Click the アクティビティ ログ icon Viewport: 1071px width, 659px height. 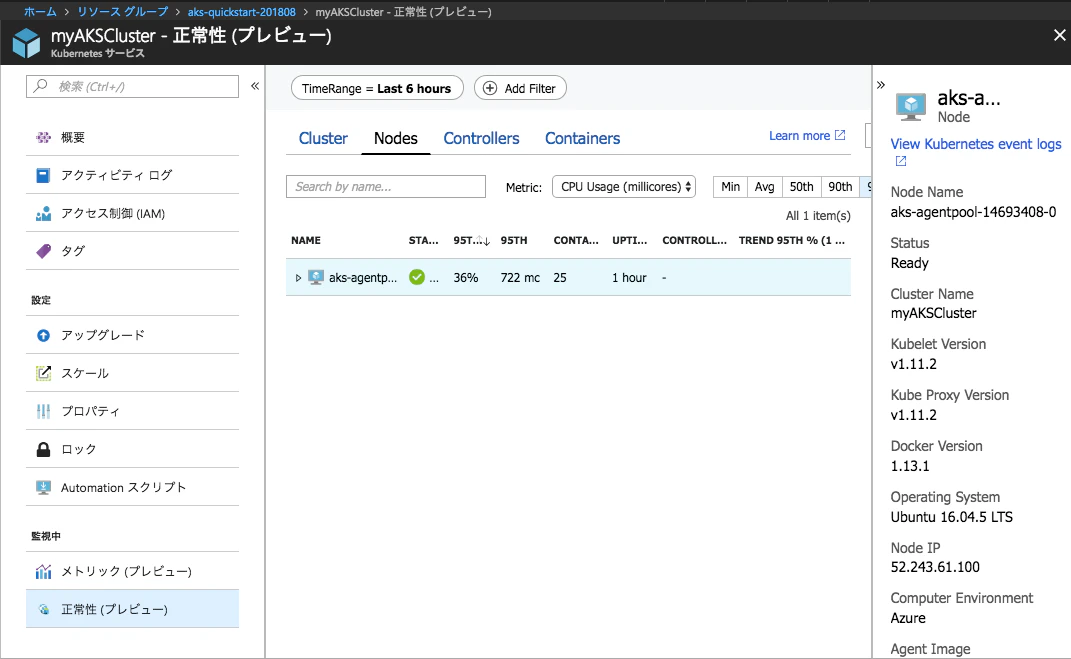(x=43, y=176)
